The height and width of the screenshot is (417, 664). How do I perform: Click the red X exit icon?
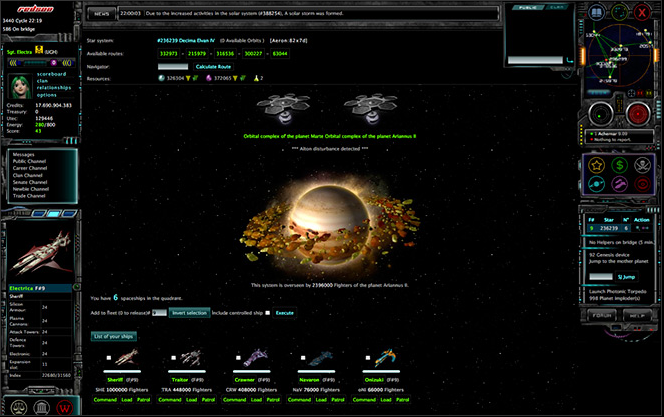click(642, 12)
